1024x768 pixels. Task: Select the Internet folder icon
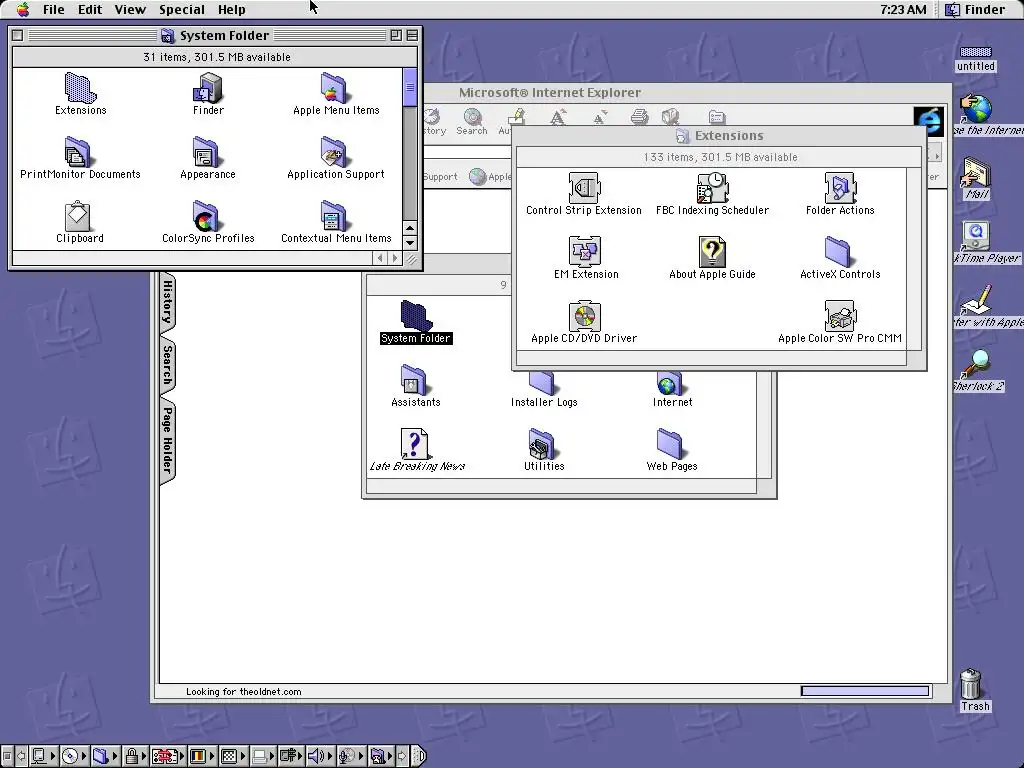(669, 383)
